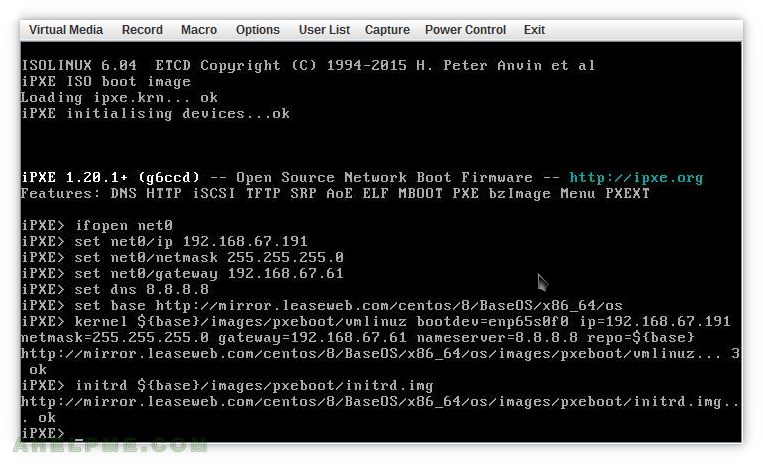Image resolution: width=763 pixels, height=464 pixels.
Task: Open the Options menu
Action: (x=257, y=30)
